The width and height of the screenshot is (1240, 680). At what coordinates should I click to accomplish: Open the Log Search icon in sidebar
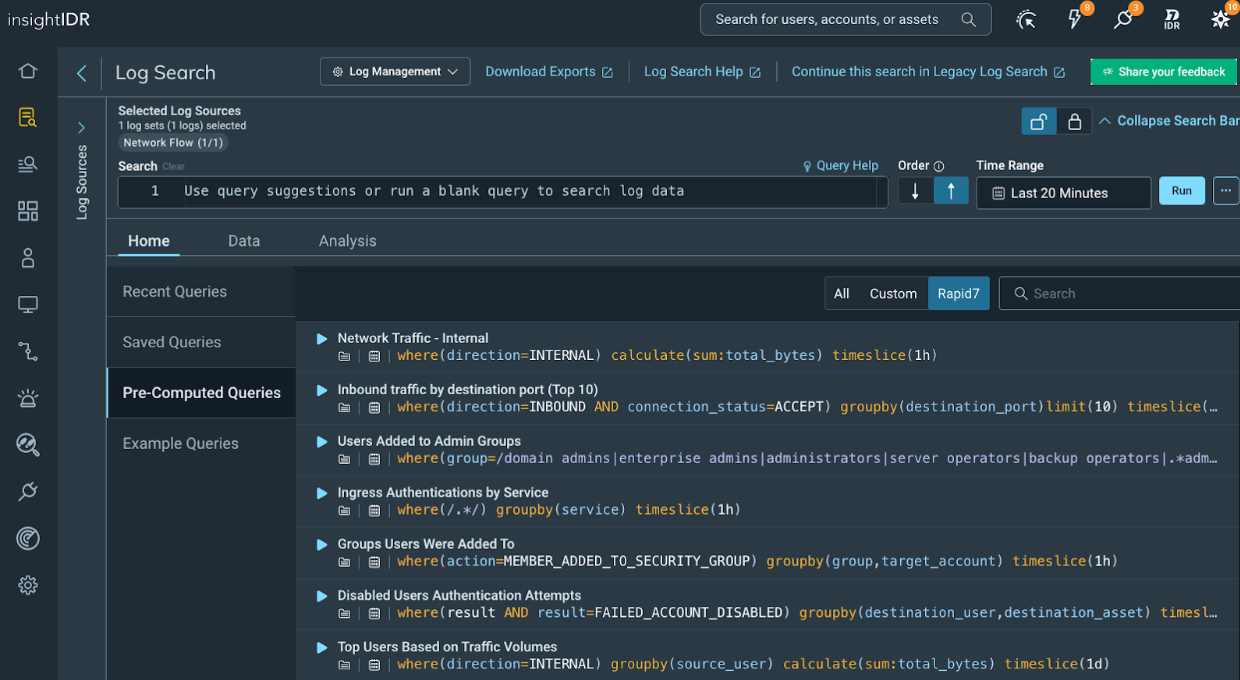[28, 118]
